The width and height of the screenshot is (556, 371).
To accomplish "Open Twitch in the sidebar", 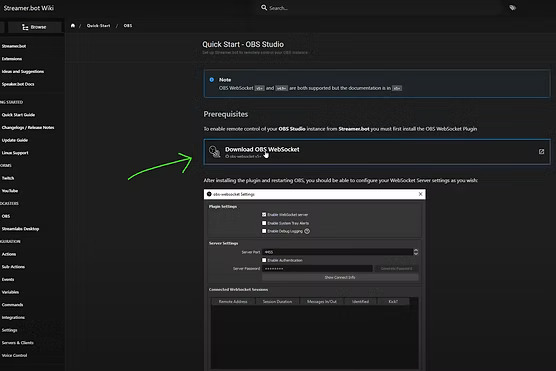I will click(8, 178).
